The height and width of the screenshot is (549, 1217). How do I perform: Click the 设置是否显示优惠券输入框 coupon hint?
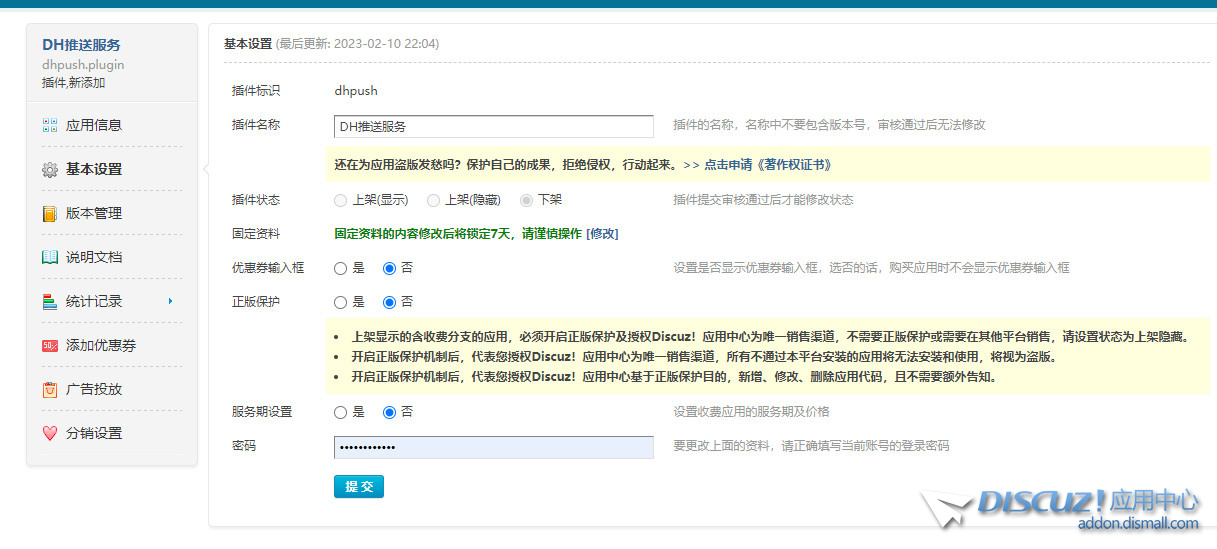click(x=871, y=268)
